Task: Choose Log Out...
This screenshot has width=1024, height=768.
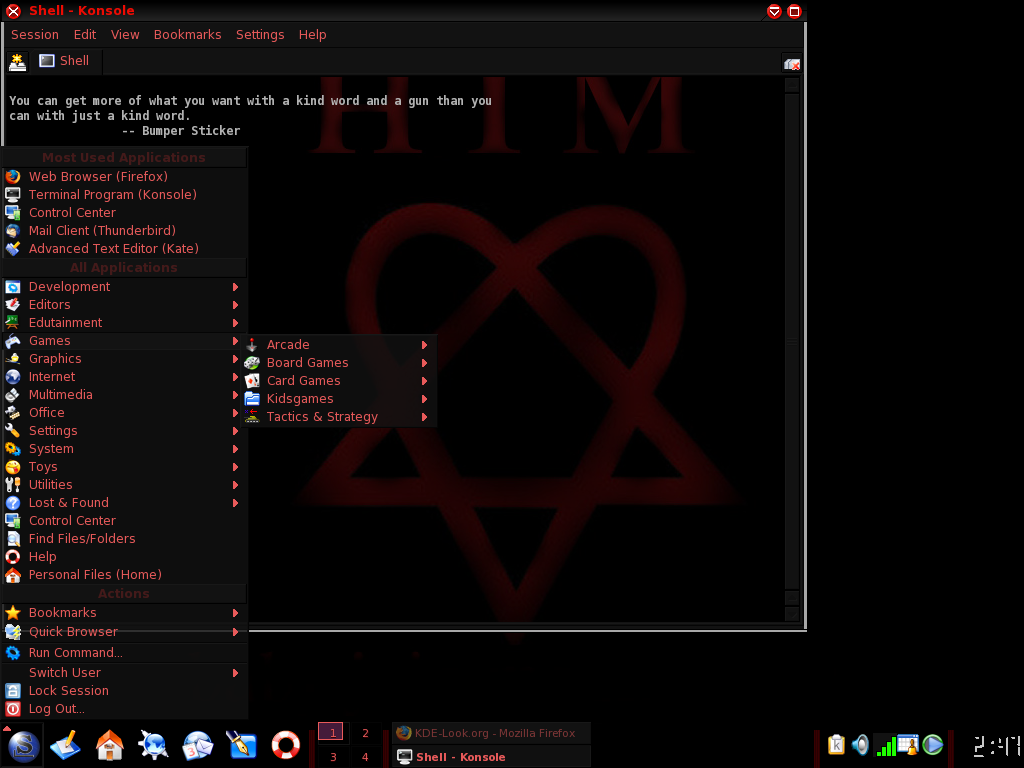Action: click(x=124, y=709)
